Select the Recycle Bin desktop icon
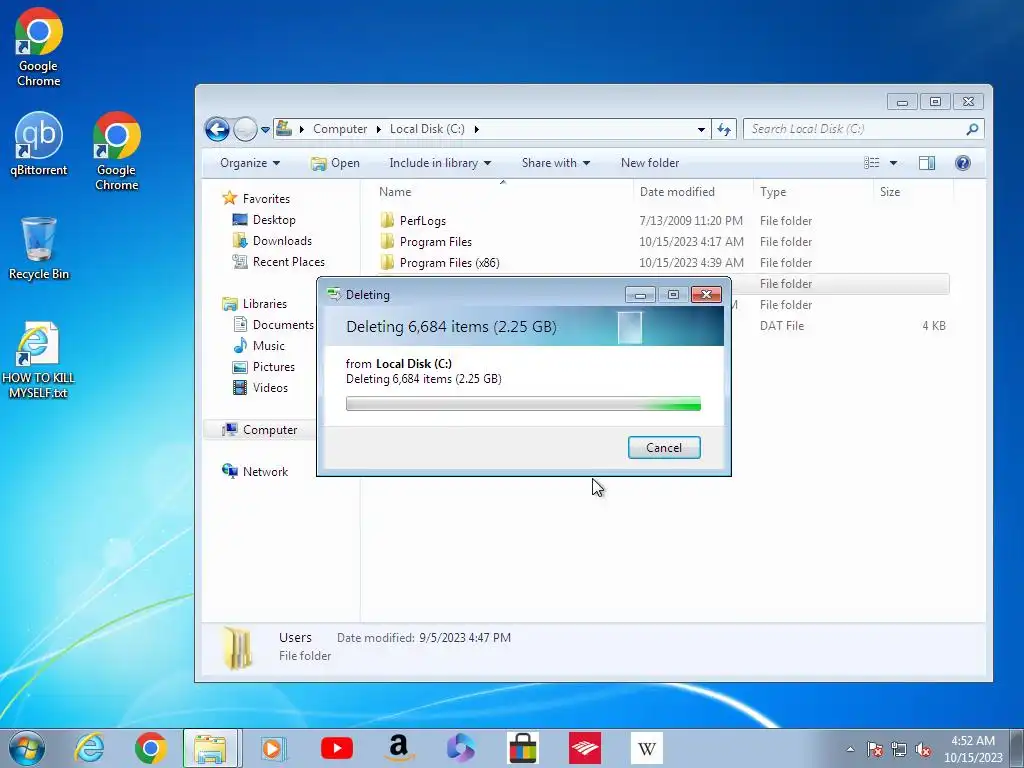The width and height of the screenshot is (1024, 768). tap(39, 249)
